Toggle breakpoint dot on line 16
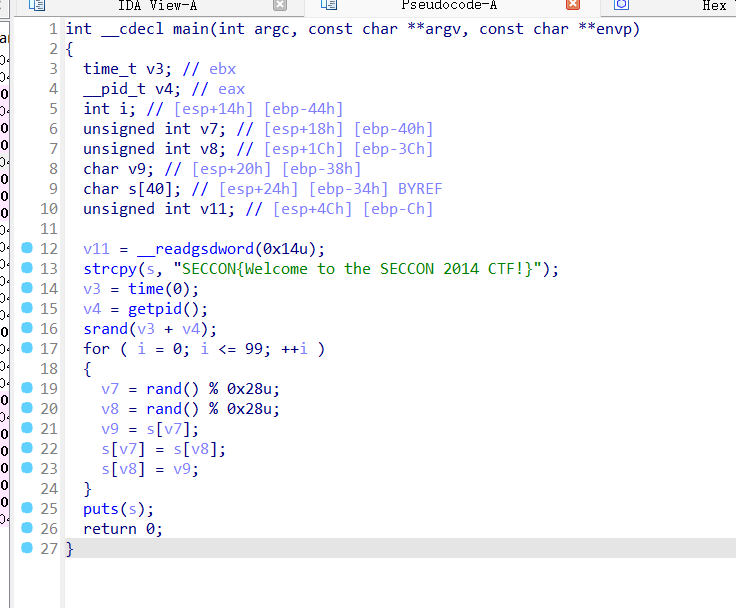Screen dimensions: 736x608 pos(27,327)
